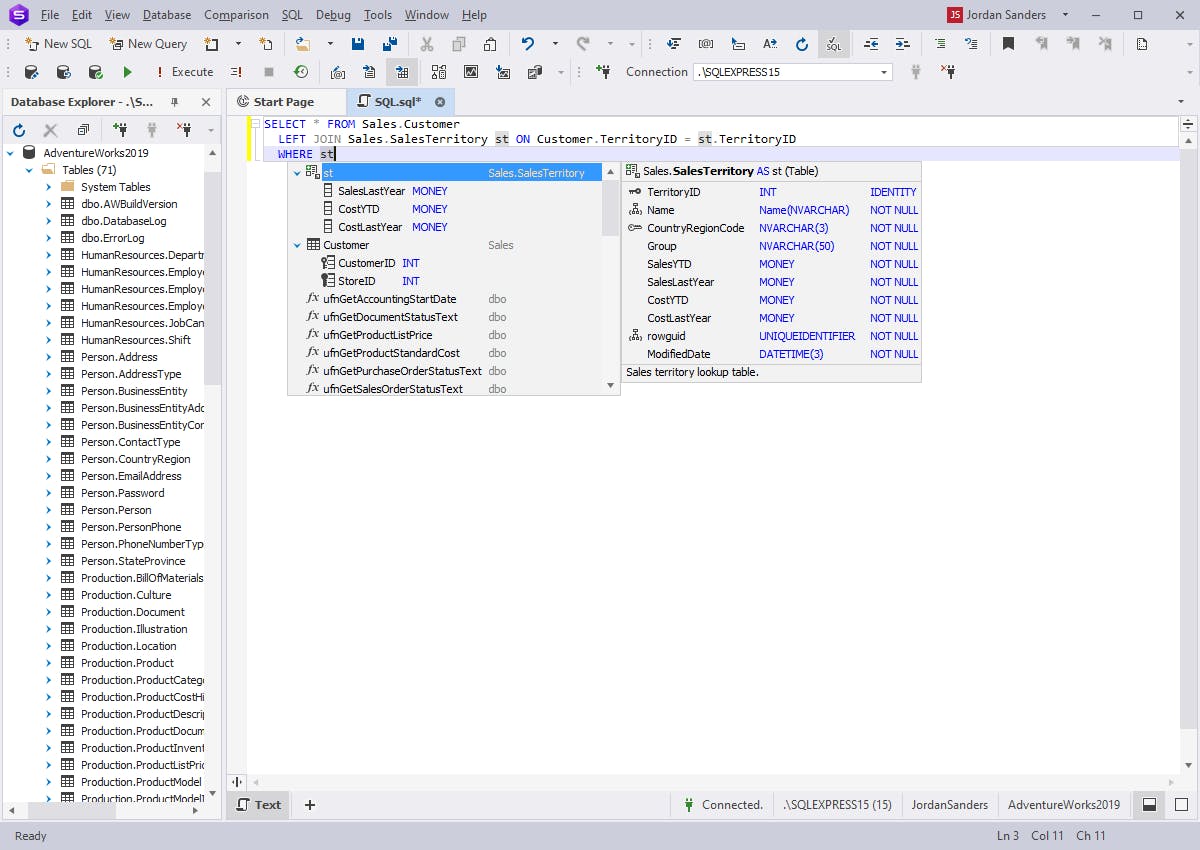Switch to the Start Page tab
This screenshot has width=1200, height=850.
coord(287,101)
